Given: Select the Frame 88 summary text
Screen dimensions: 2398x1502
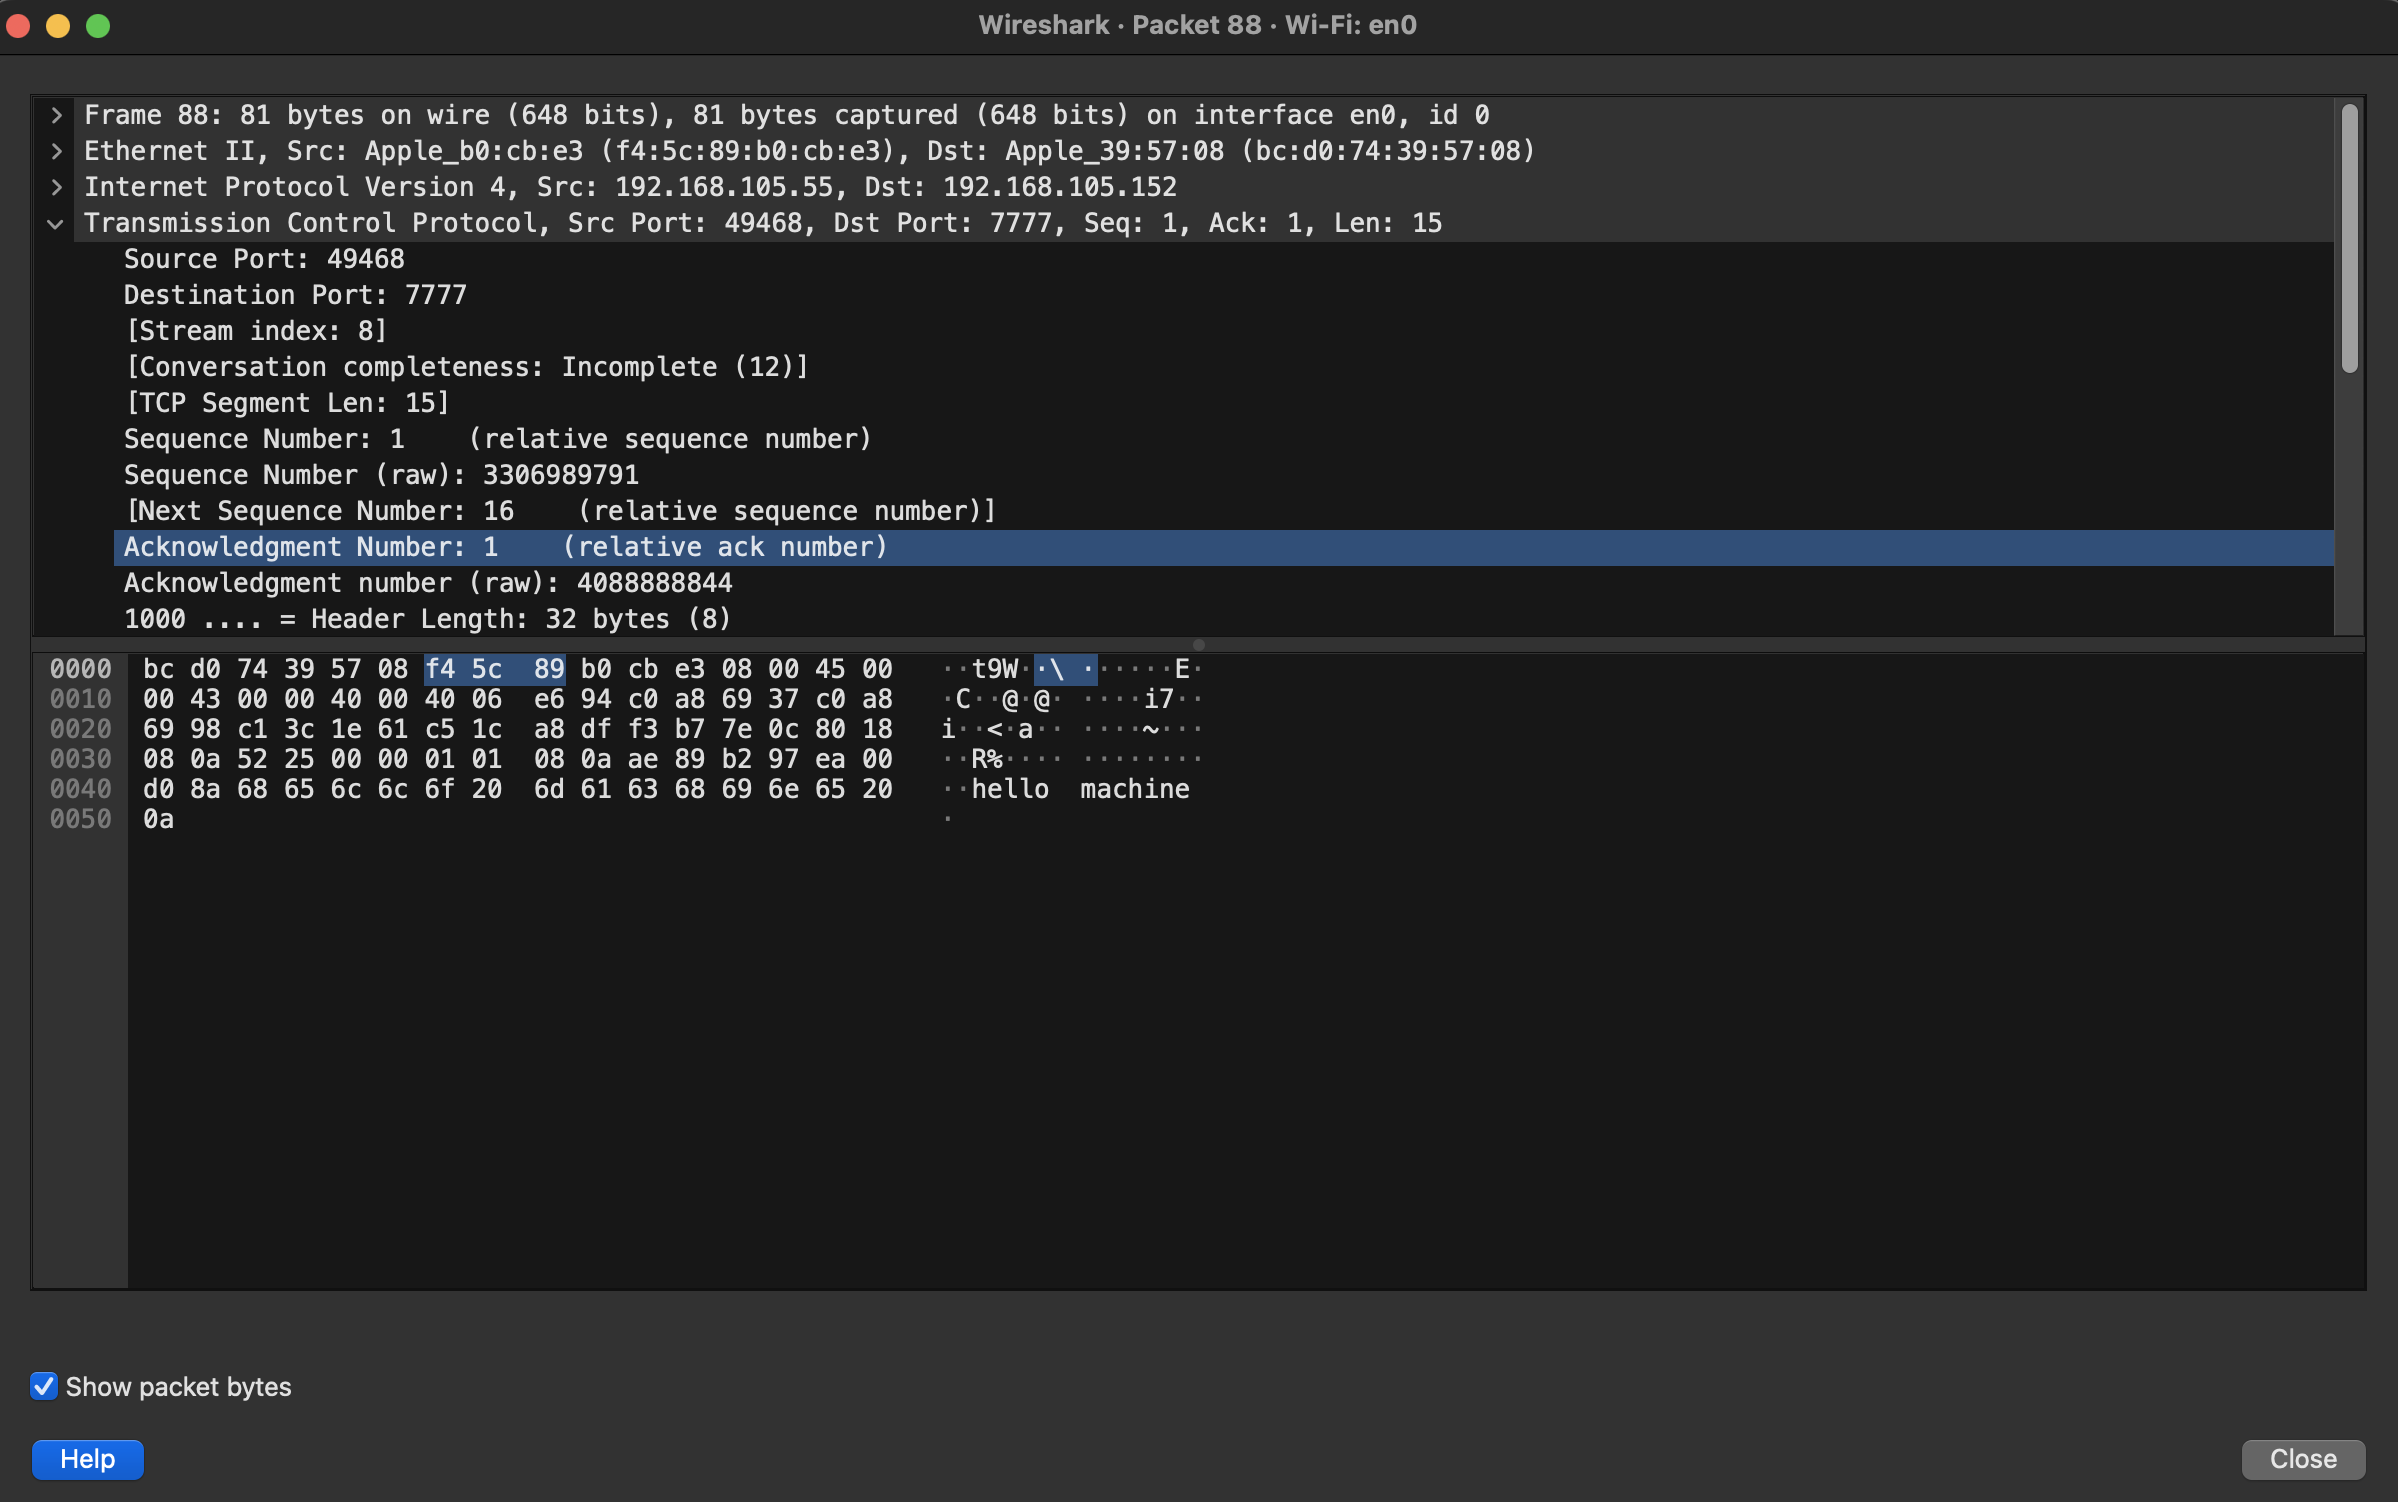Looking at the screenshot, I should coord(786,115).
